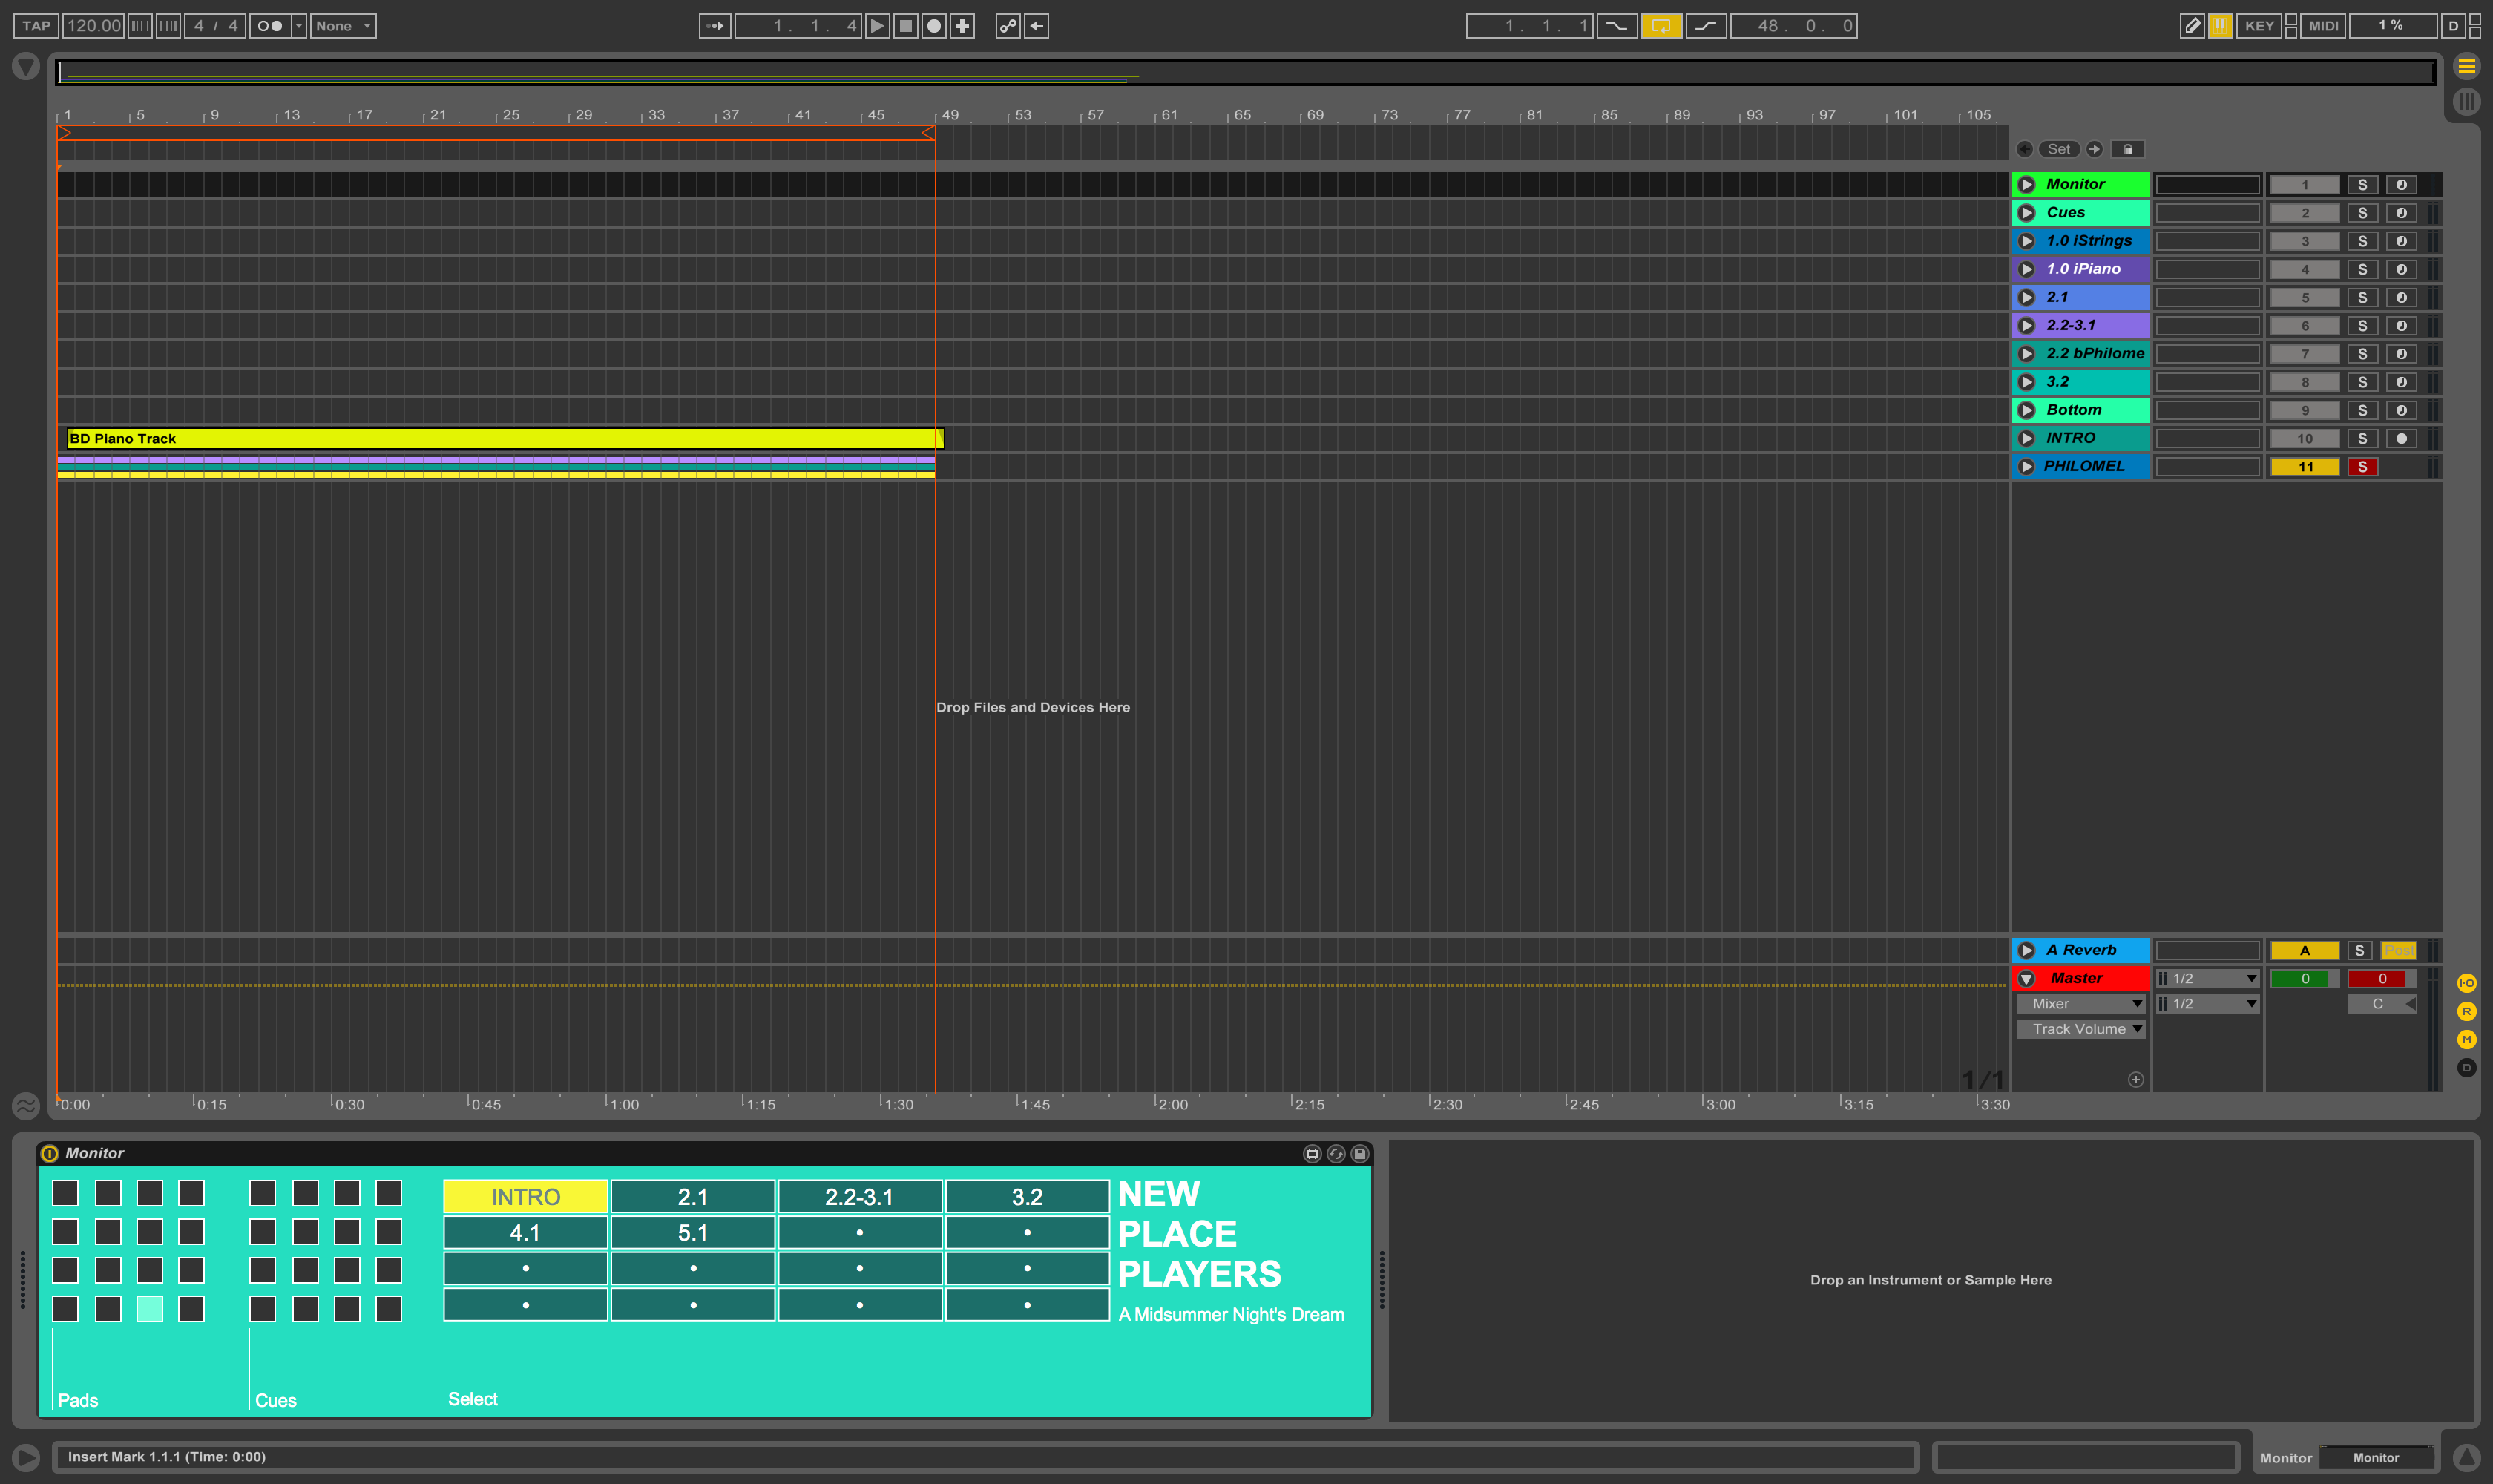
Task: Open the KEY map mode
Action: point(2259,26)
